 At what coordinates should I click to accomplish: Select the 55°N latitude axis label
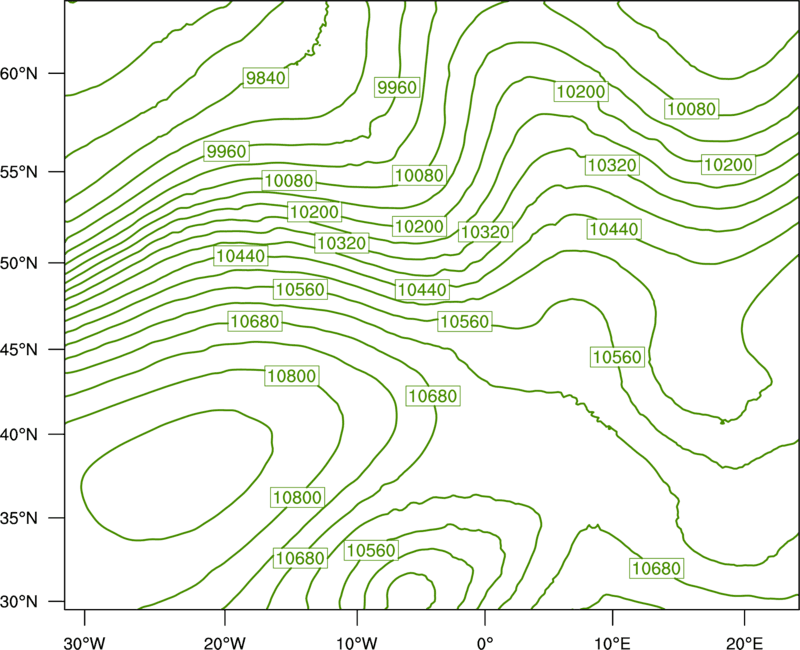tap(19, 172)
